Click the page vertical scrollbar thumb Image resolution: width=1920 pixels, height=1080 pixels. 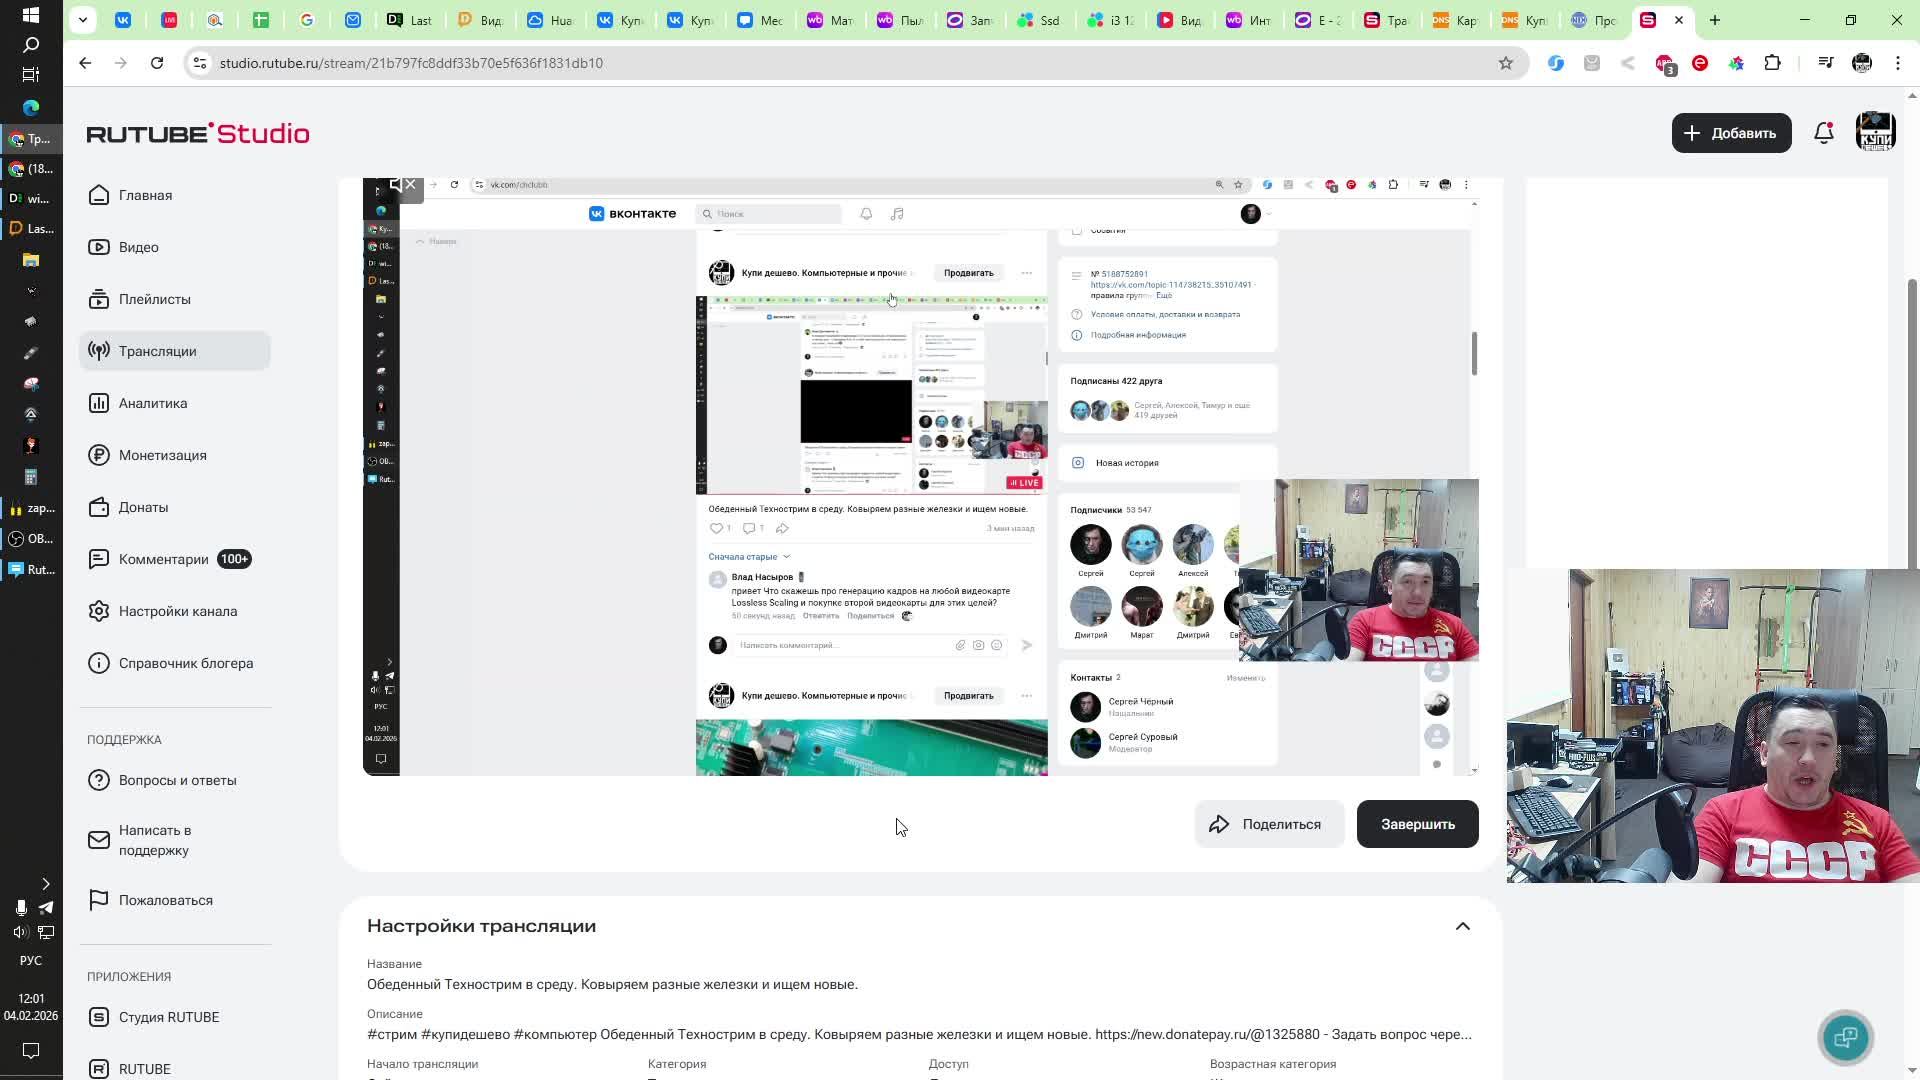[1913, 420]
